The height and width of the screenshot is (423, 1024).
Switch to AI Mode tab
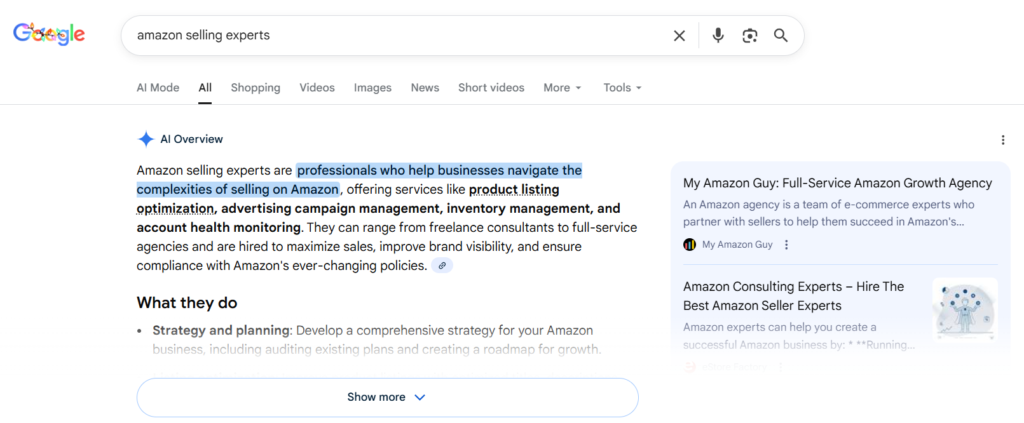tap(157, 87)
